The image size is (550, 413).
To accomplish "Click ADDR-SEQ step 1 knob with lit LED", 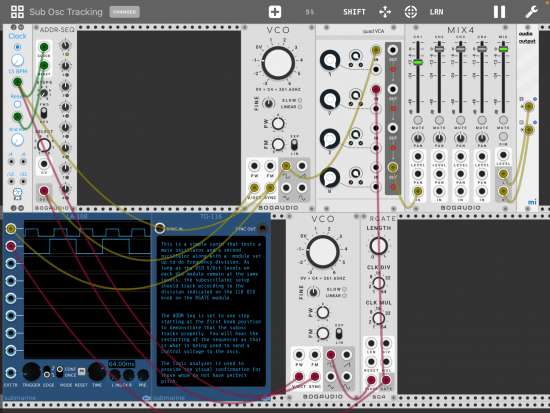I will pyautogui.click(x=65, y=45).
